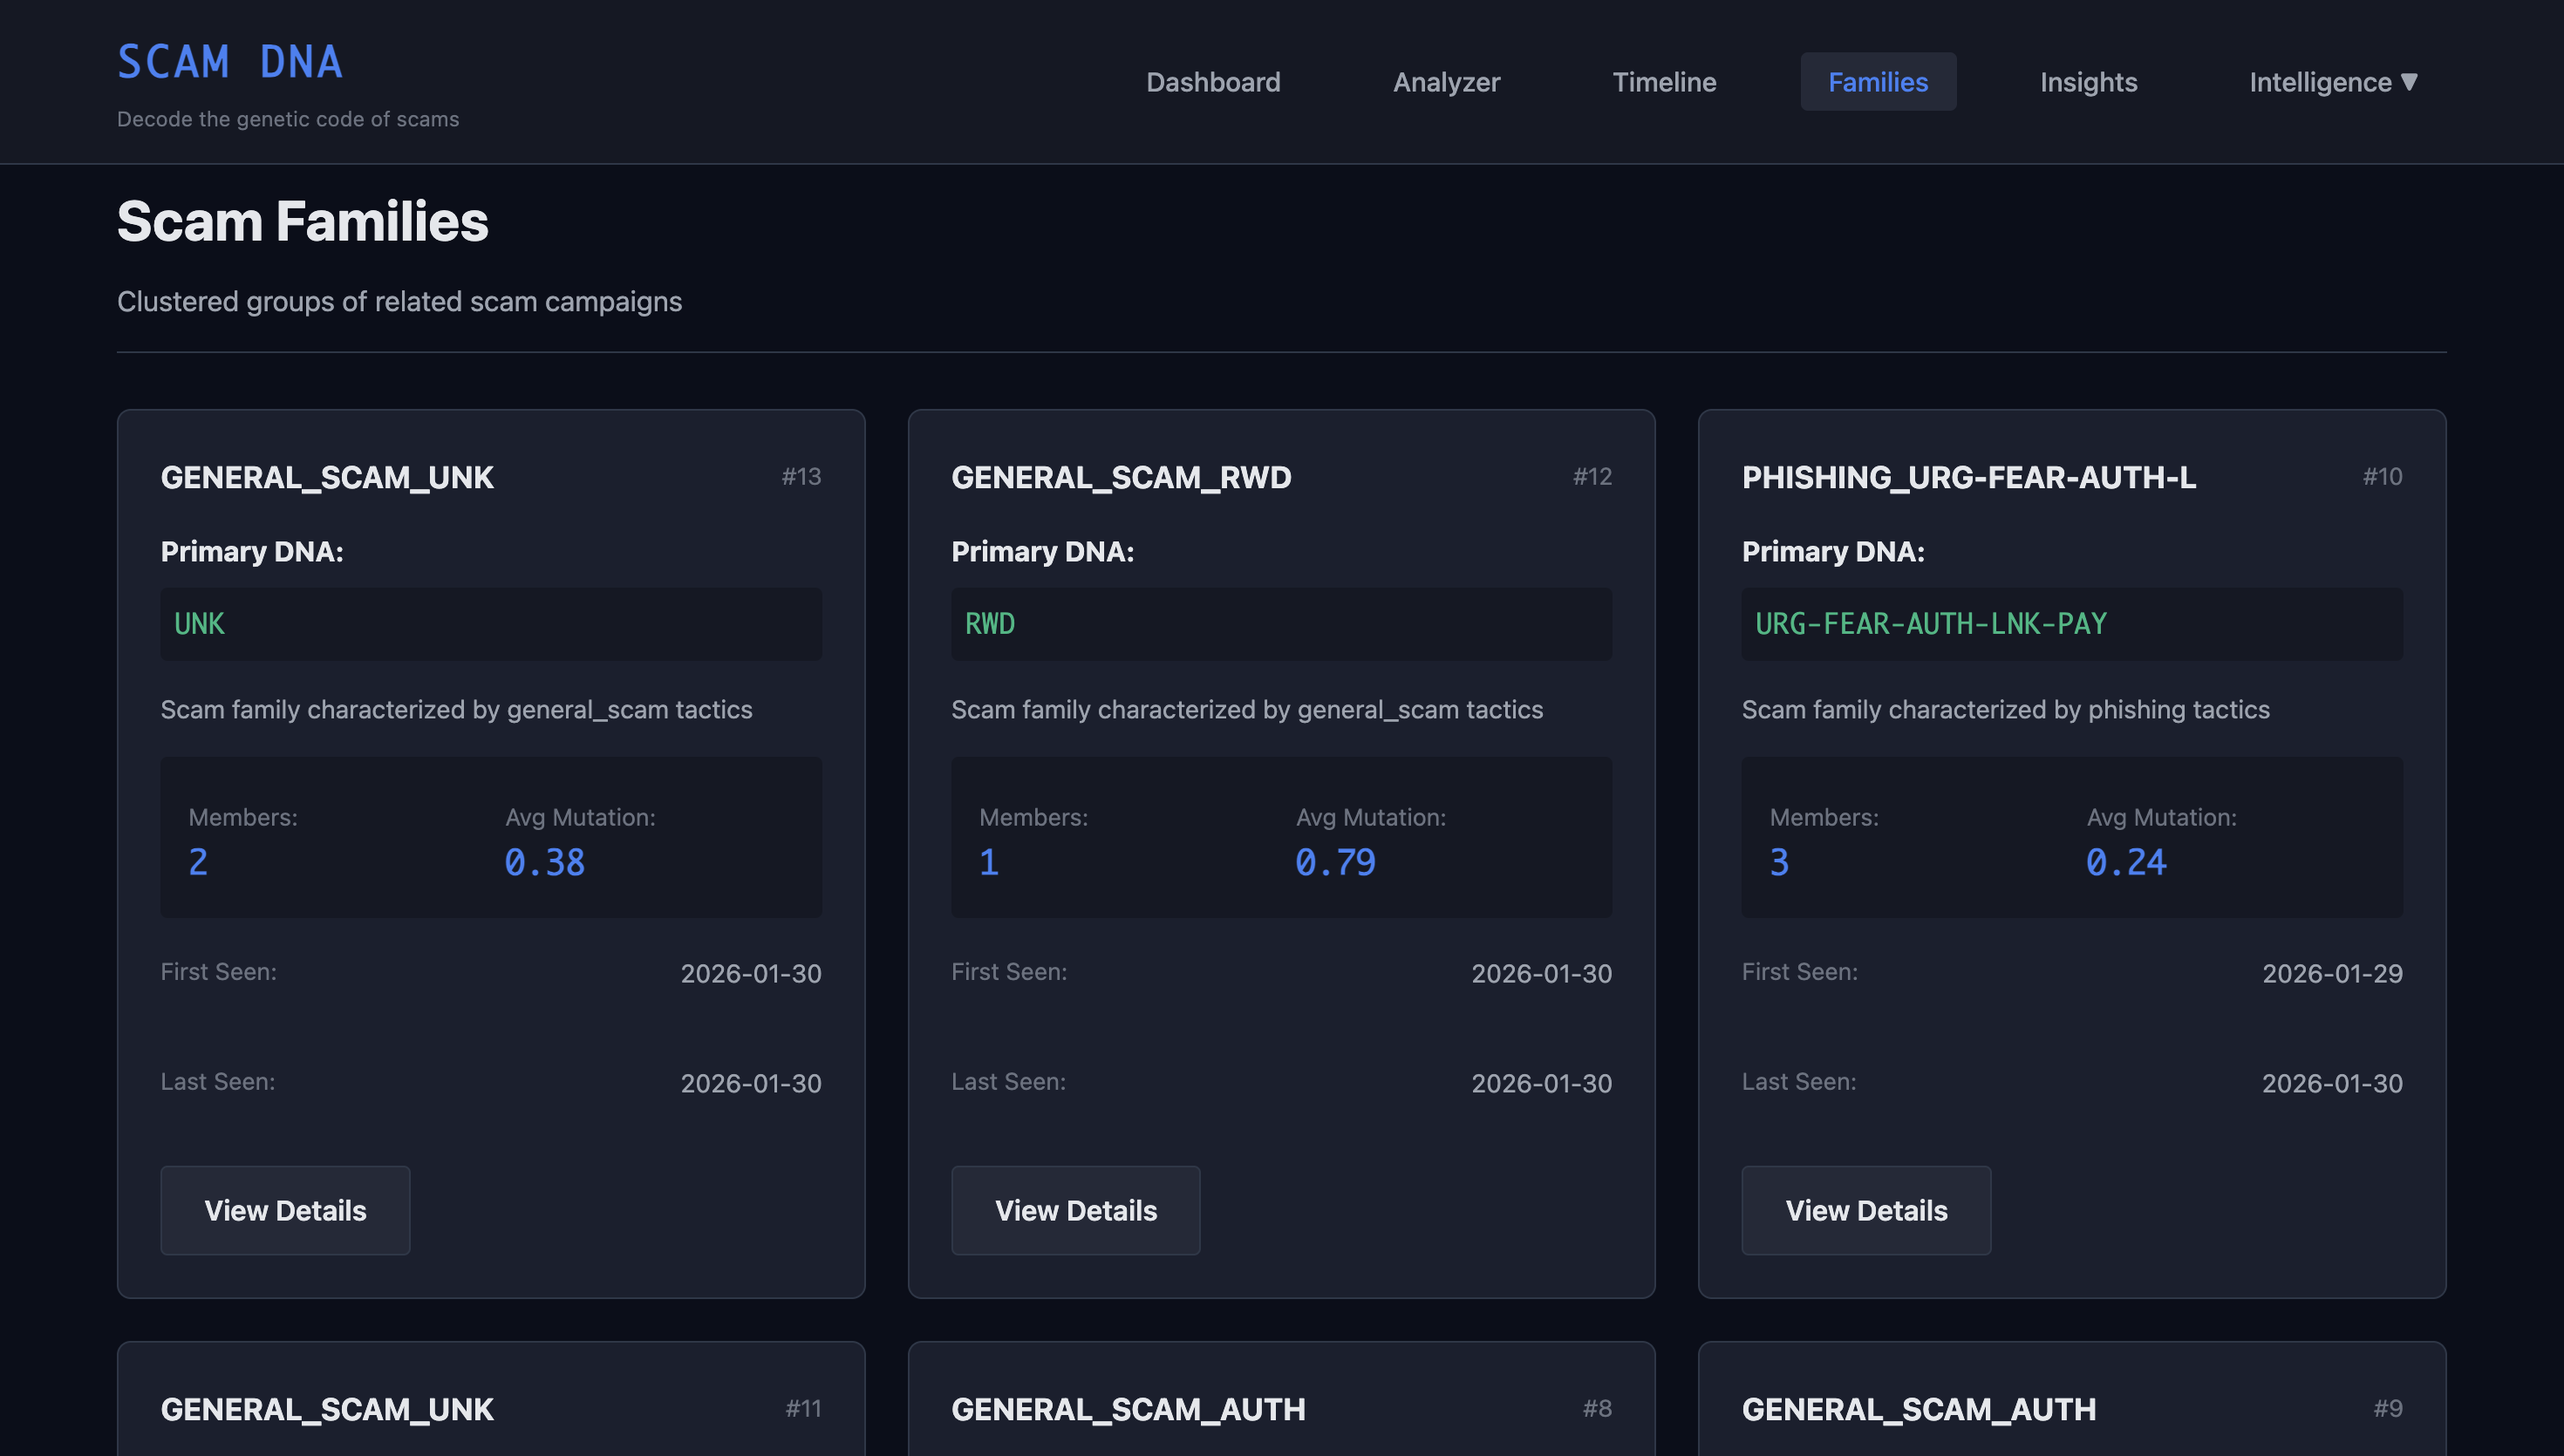Switch to Timeline view
Image resolution: width=2564 pixels, height=1456 pixels.
click(1664, 82)
